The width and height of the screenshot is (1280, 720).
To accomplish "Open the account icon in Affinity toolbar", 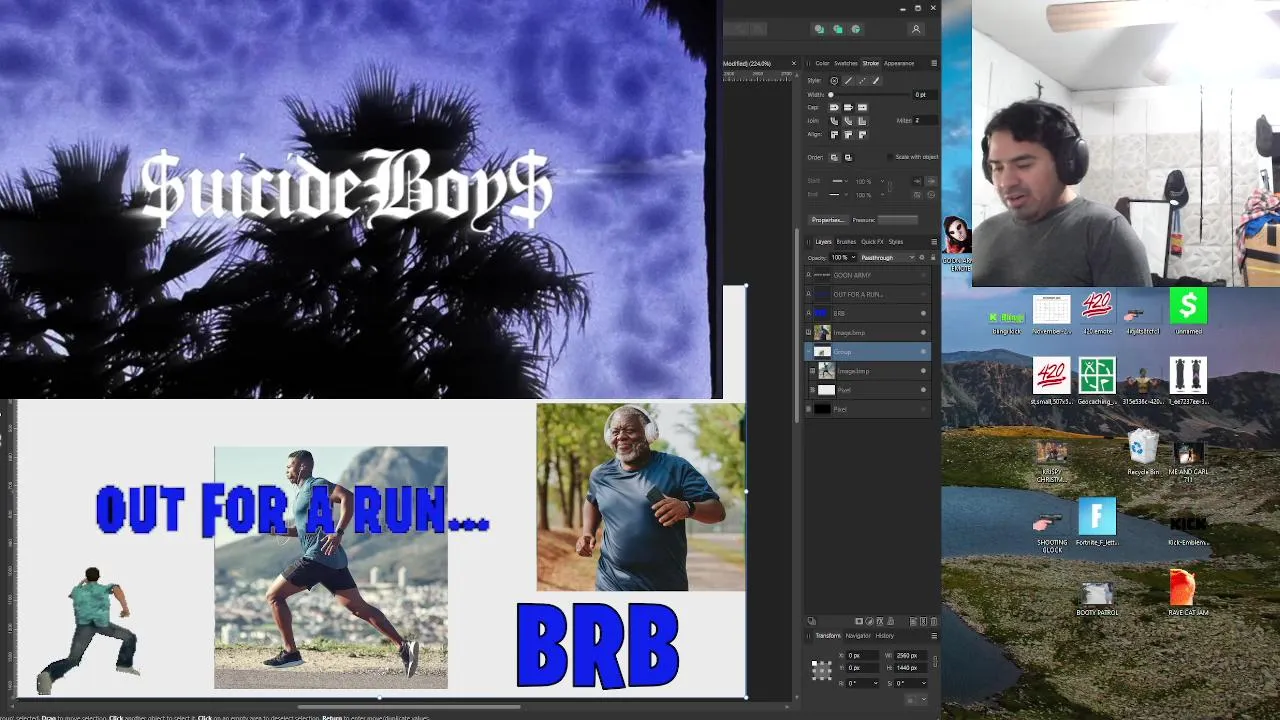I will tap(915, 29).
